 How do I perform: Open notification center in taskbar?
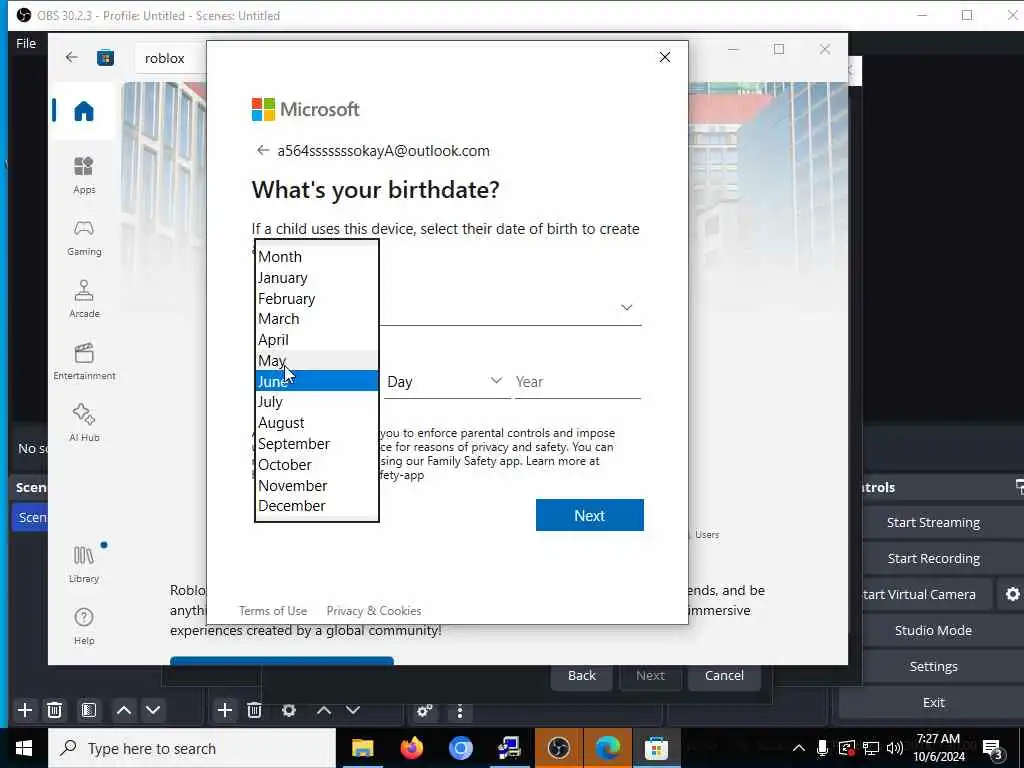(993, 748)
